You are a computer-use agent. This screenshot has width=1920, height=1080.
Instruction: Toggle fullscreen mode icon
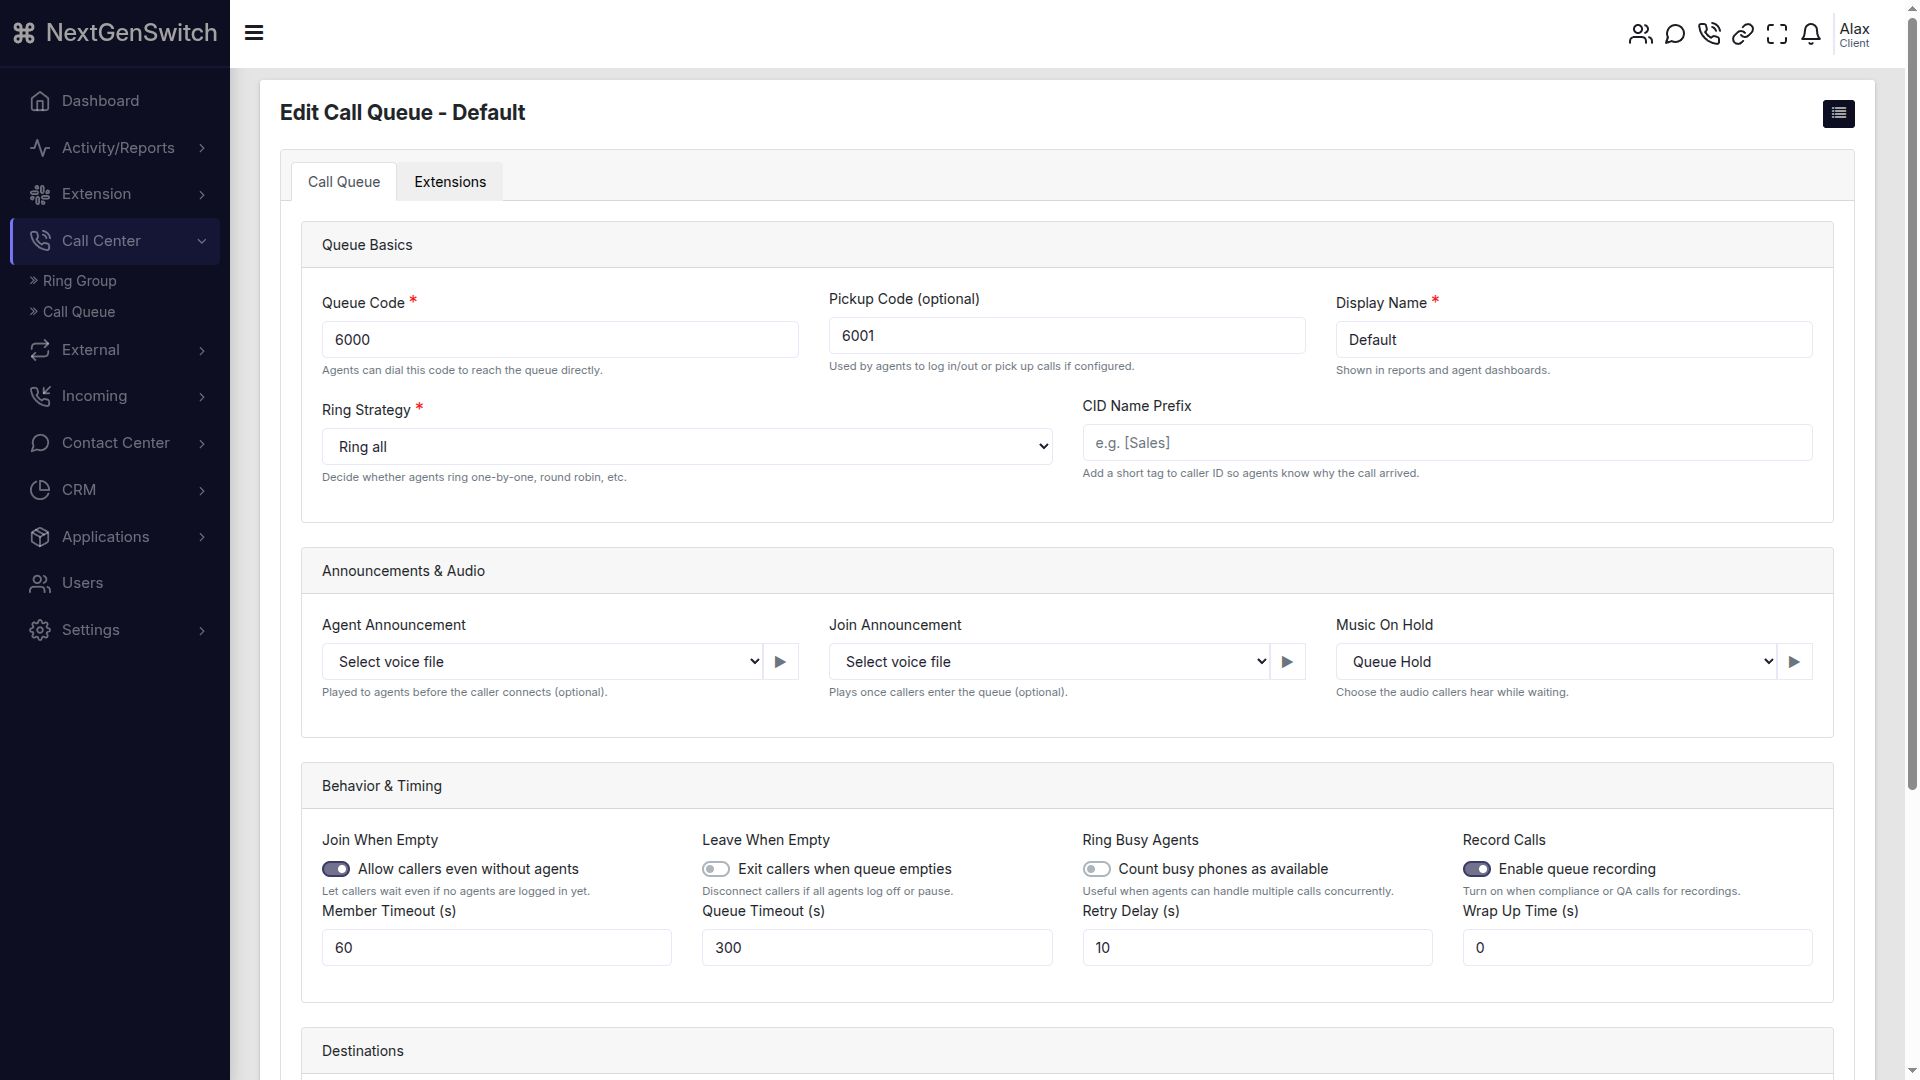pos(1777,34)
